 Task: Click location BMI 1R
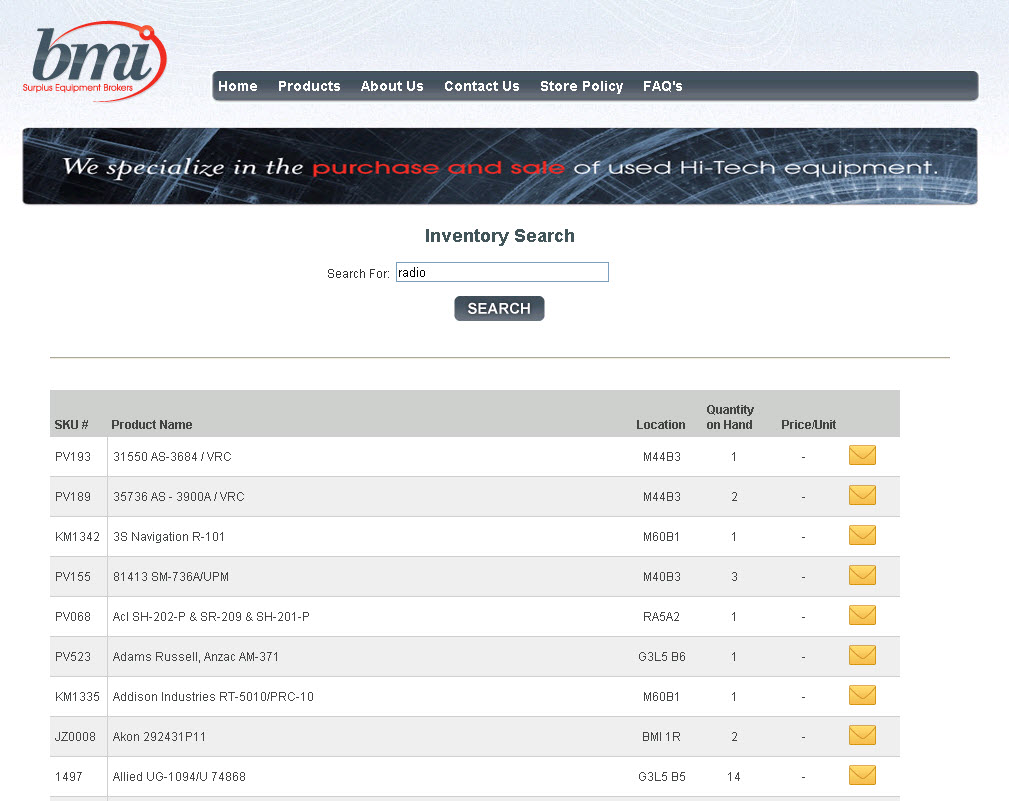[662, 737]
